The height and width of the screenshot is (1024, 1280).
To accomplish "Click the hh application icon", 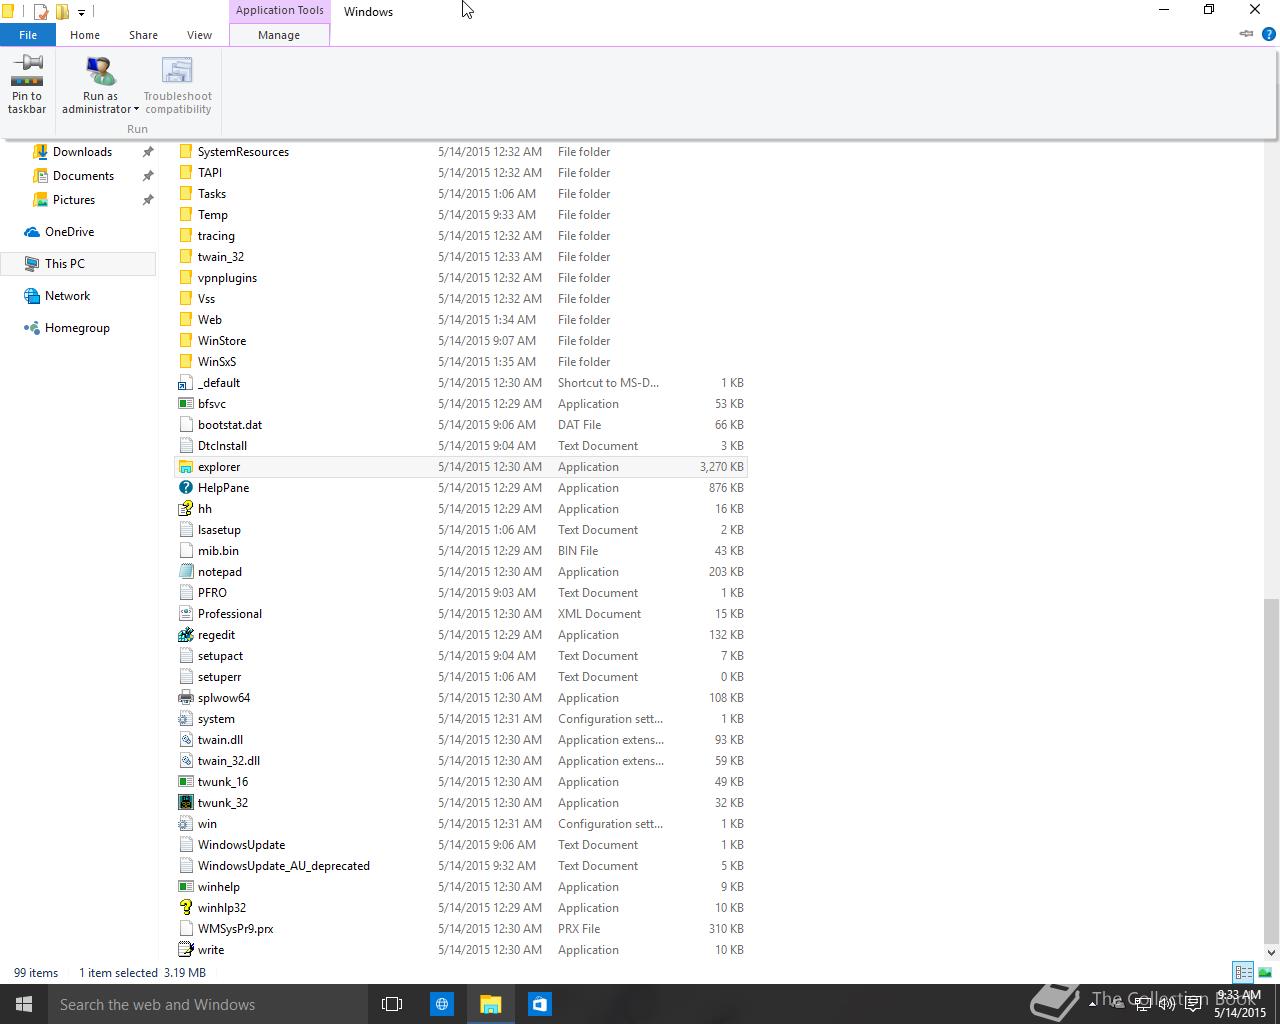I will tap(185, 509).
